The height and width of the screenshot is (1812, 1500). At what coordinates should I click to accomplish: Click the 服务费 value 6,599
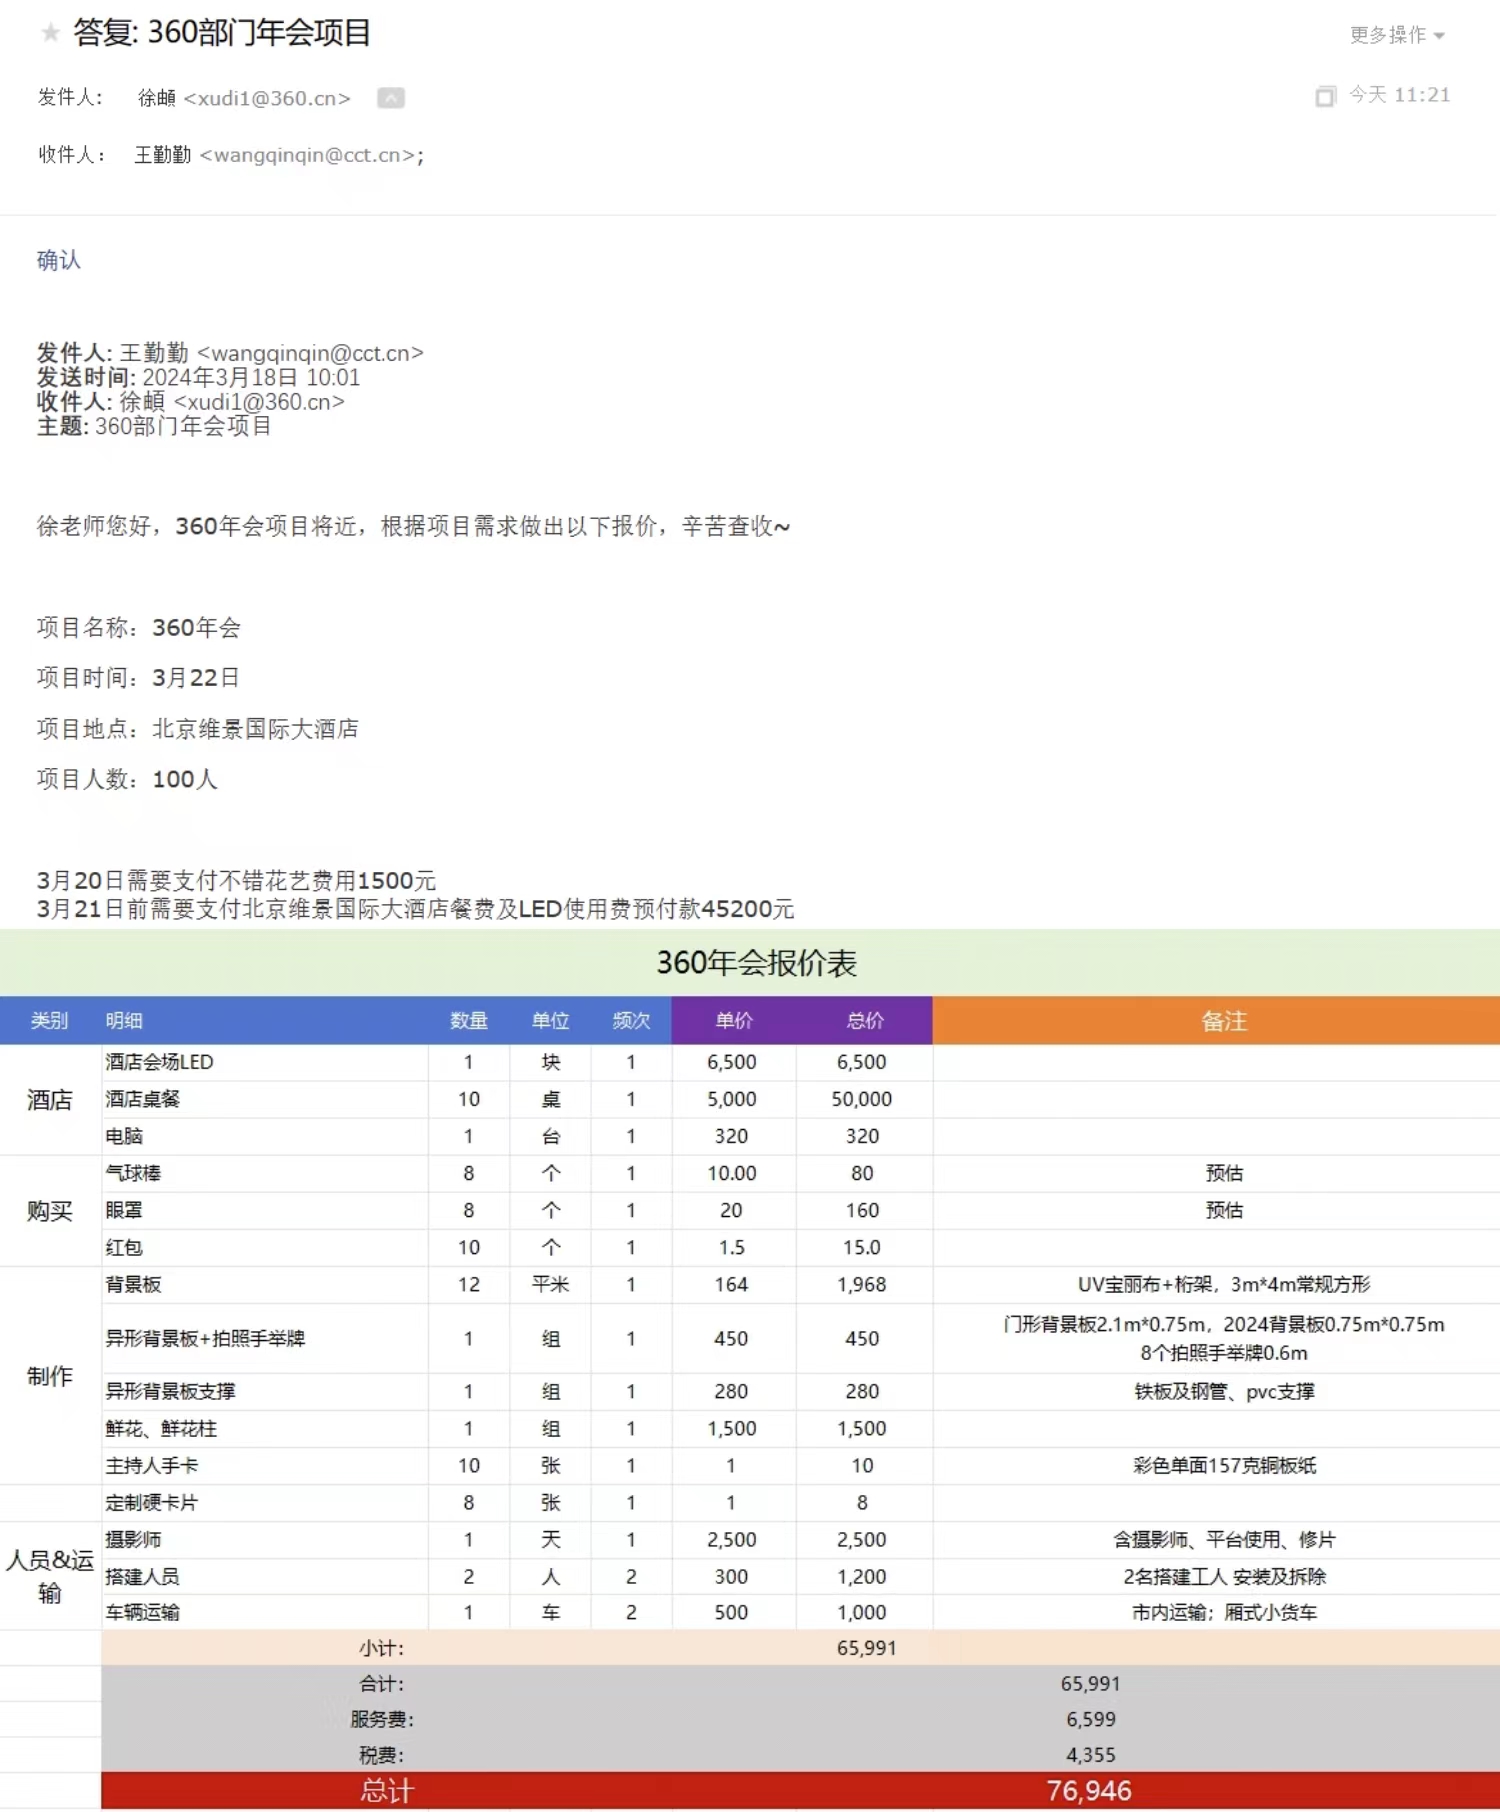point(1090,1719)
